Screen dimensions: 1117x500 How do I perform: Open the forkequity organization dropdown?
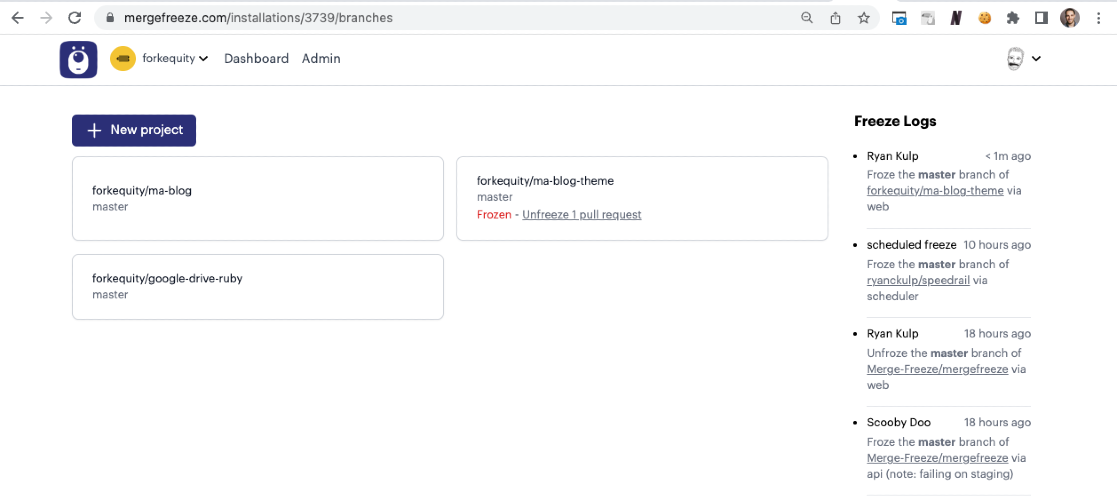point(175,58)
